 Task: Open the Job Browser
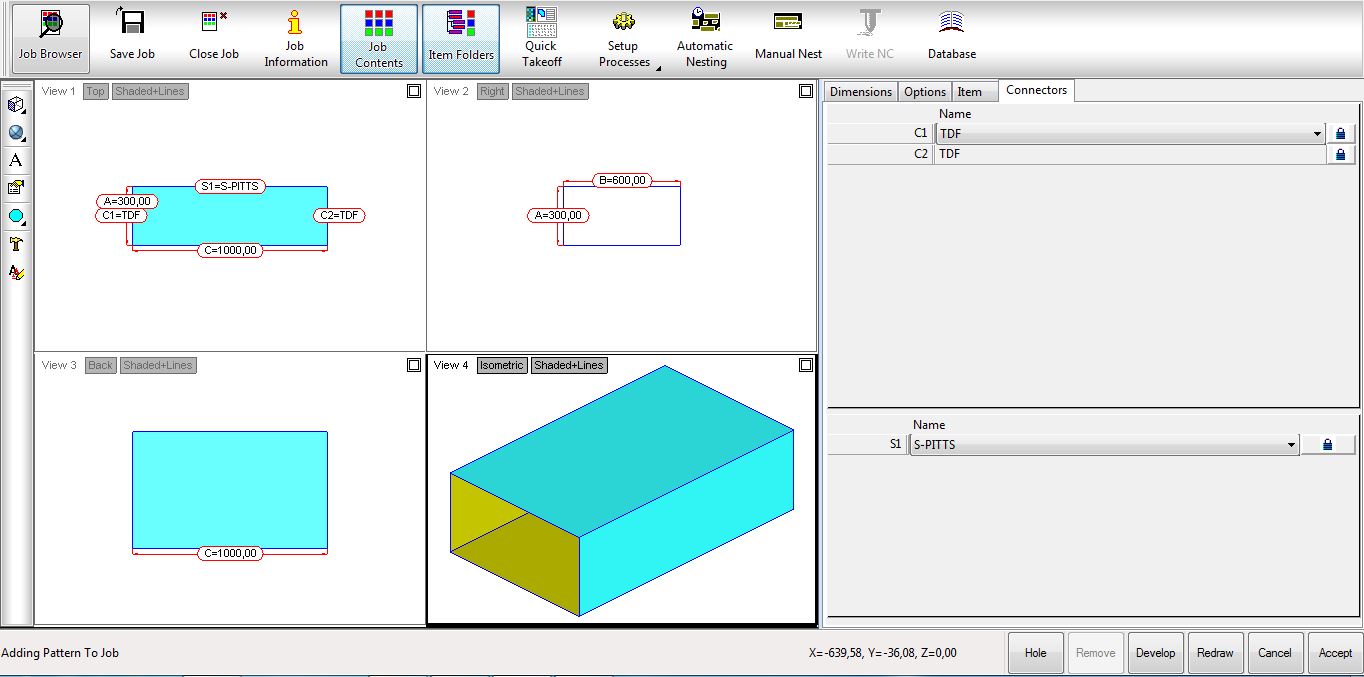click(x=50, y=38)
